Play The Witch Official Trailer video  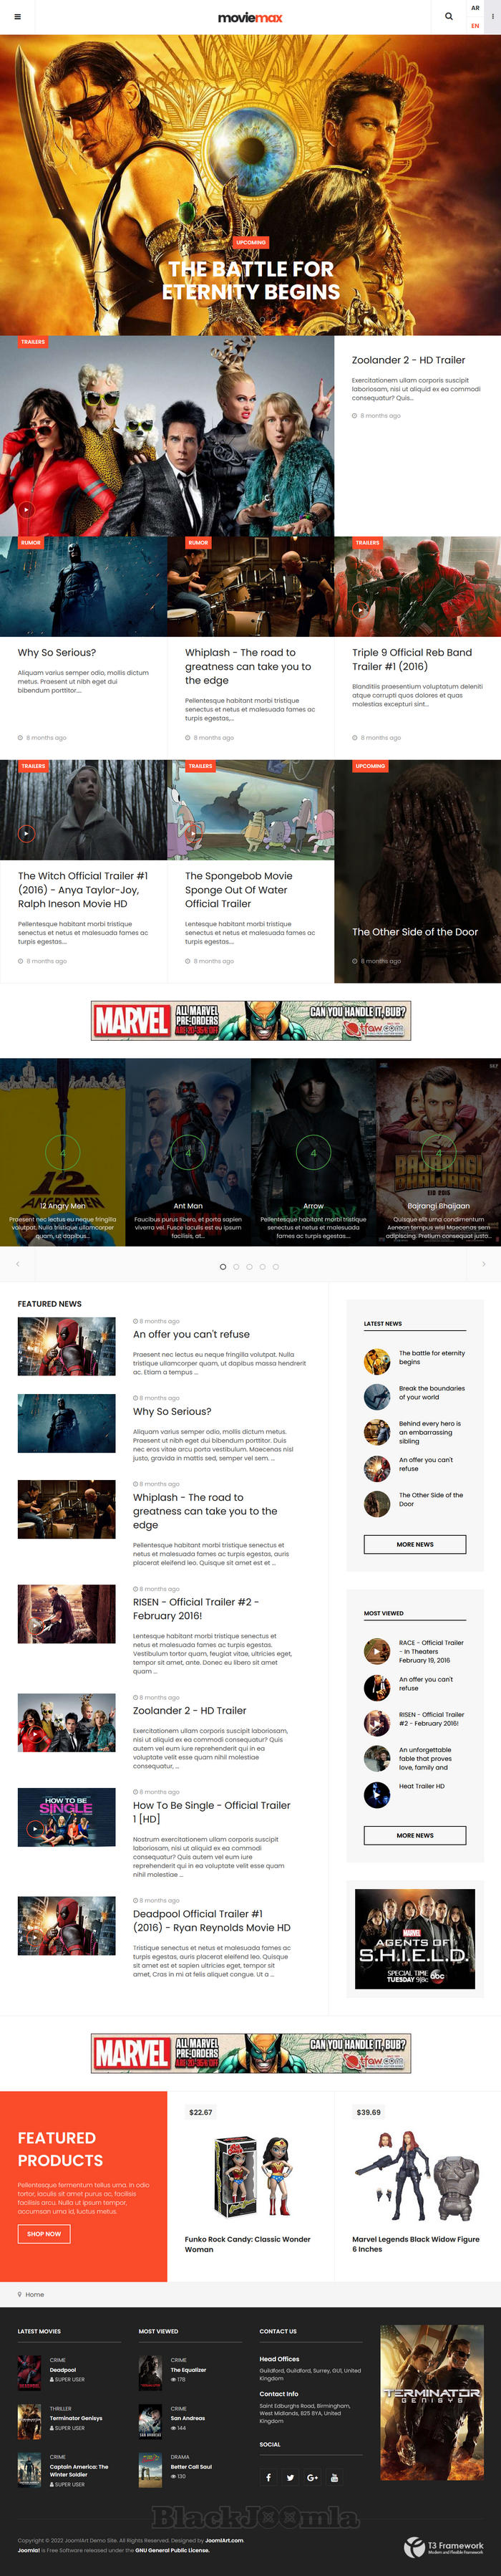coord(26,834)
